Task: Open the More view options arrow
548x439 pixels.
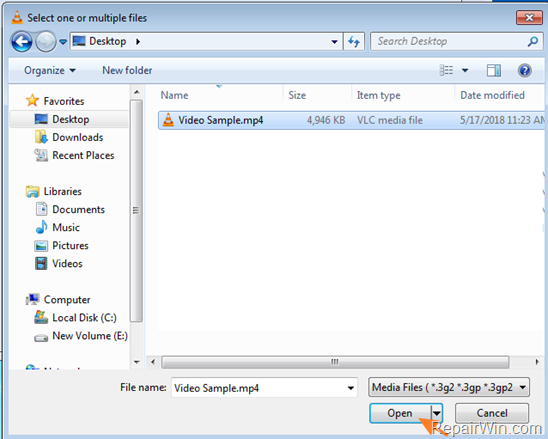Action: [x=465, y=71]
